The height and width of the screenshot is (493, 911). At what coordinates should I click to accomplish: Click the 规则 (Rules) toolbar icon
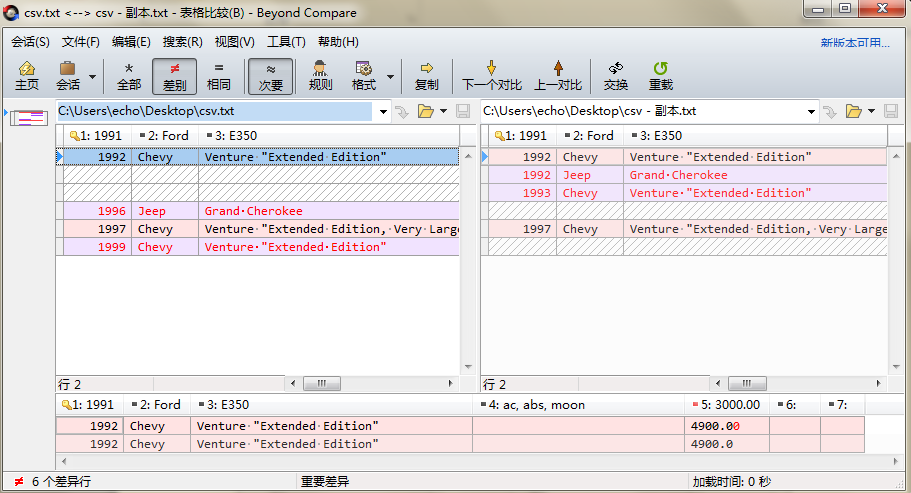[x=320, y=75]
